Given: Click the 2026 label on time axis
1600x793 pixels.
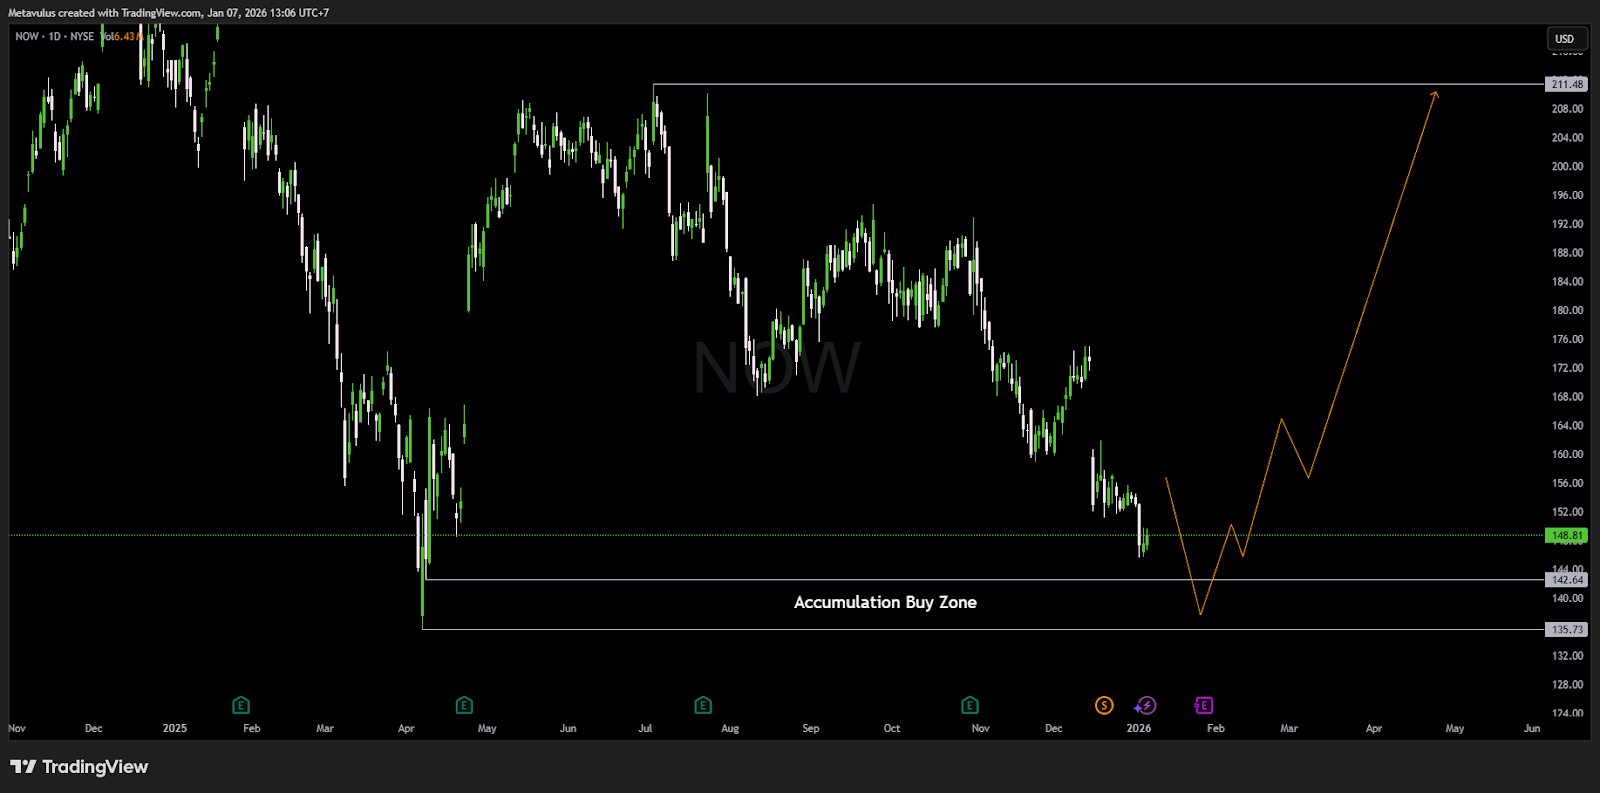Looking at the screenshot, I should pyautogui.click(x=1138, y=729).
